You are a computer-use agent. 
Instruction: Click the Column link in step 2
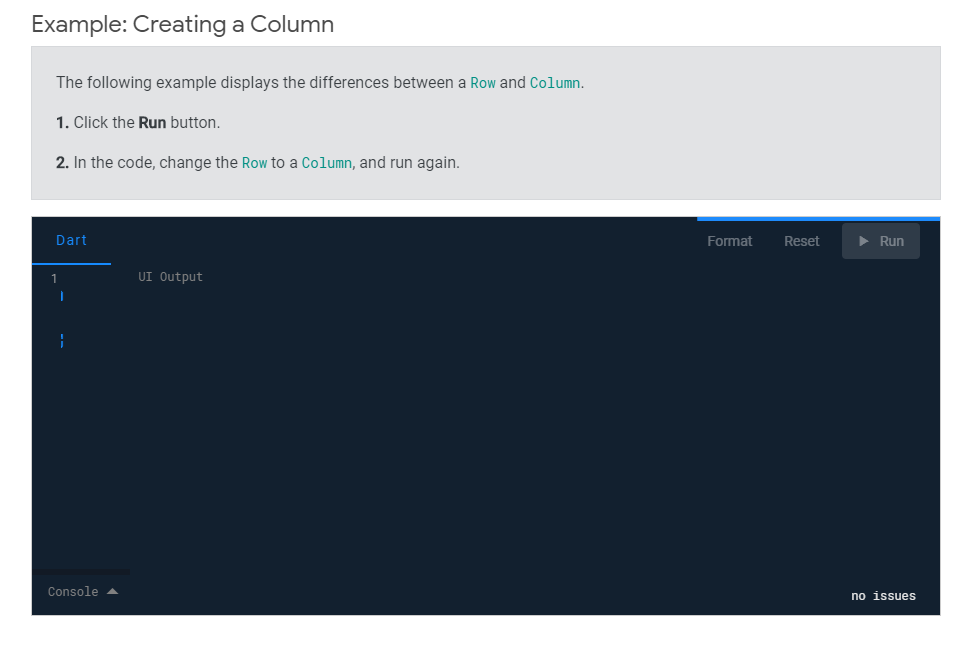(x=326, y=163)
